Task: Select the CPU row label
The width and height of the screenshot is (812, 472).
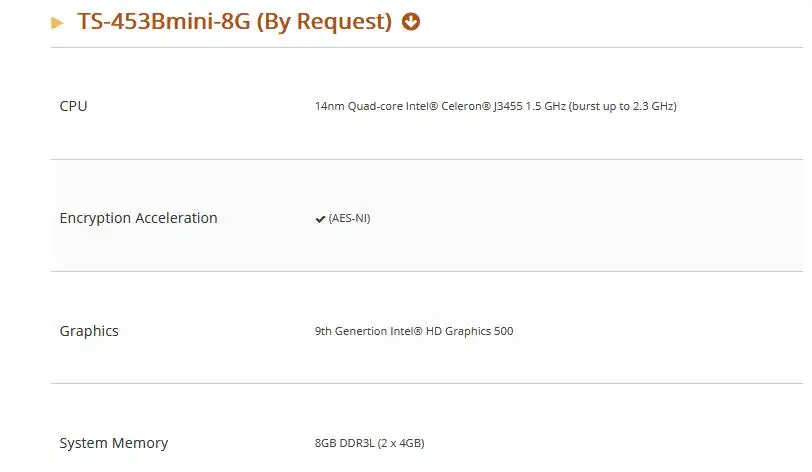Action: pos(74,106)
